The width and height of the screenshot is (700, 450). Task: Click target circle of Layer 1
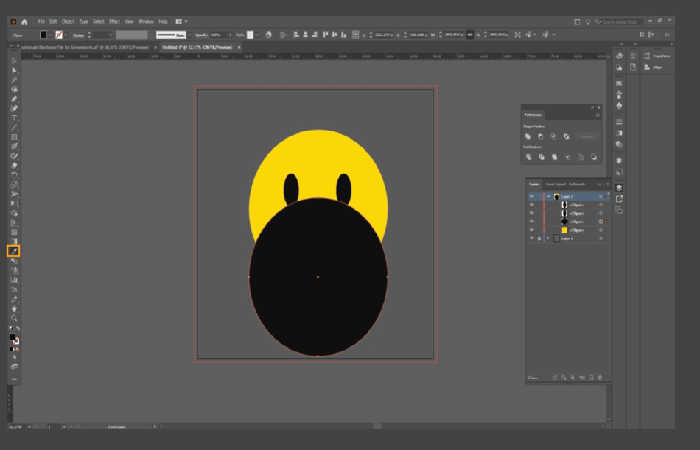[x=601, y=238]
